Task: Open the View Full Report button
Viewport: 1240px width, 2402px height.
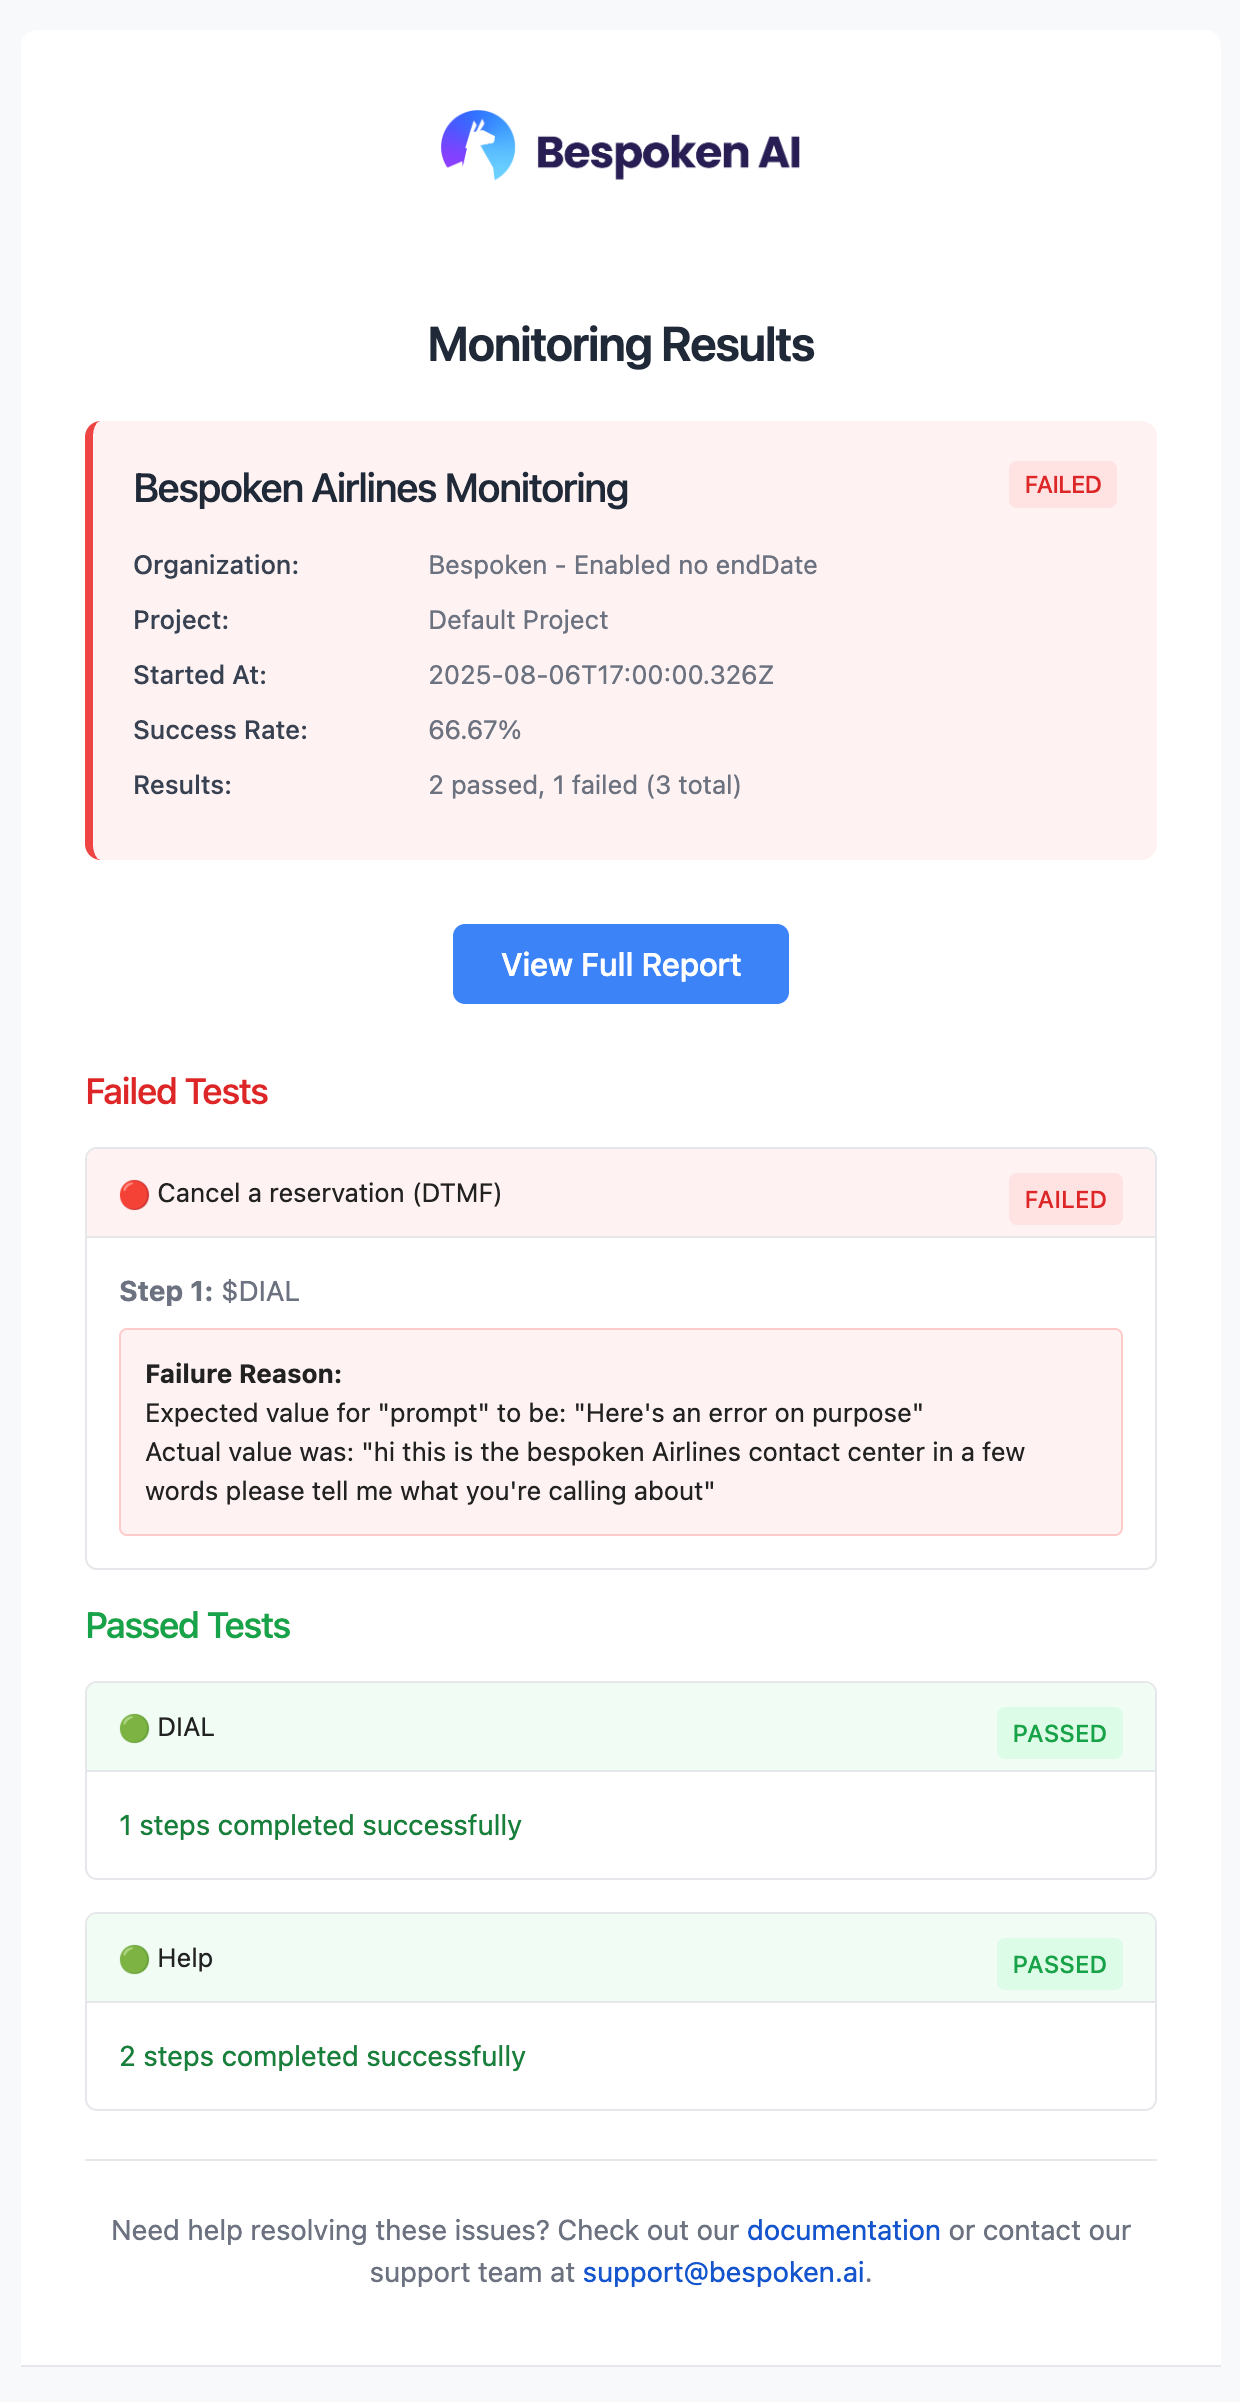Action: [620, 964]
